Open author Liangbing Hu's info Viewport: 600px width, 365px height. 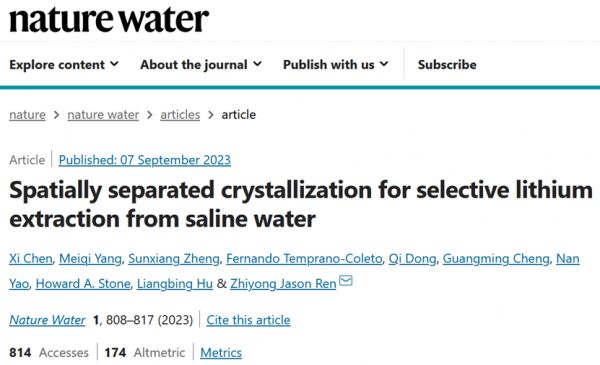[175, 284]
